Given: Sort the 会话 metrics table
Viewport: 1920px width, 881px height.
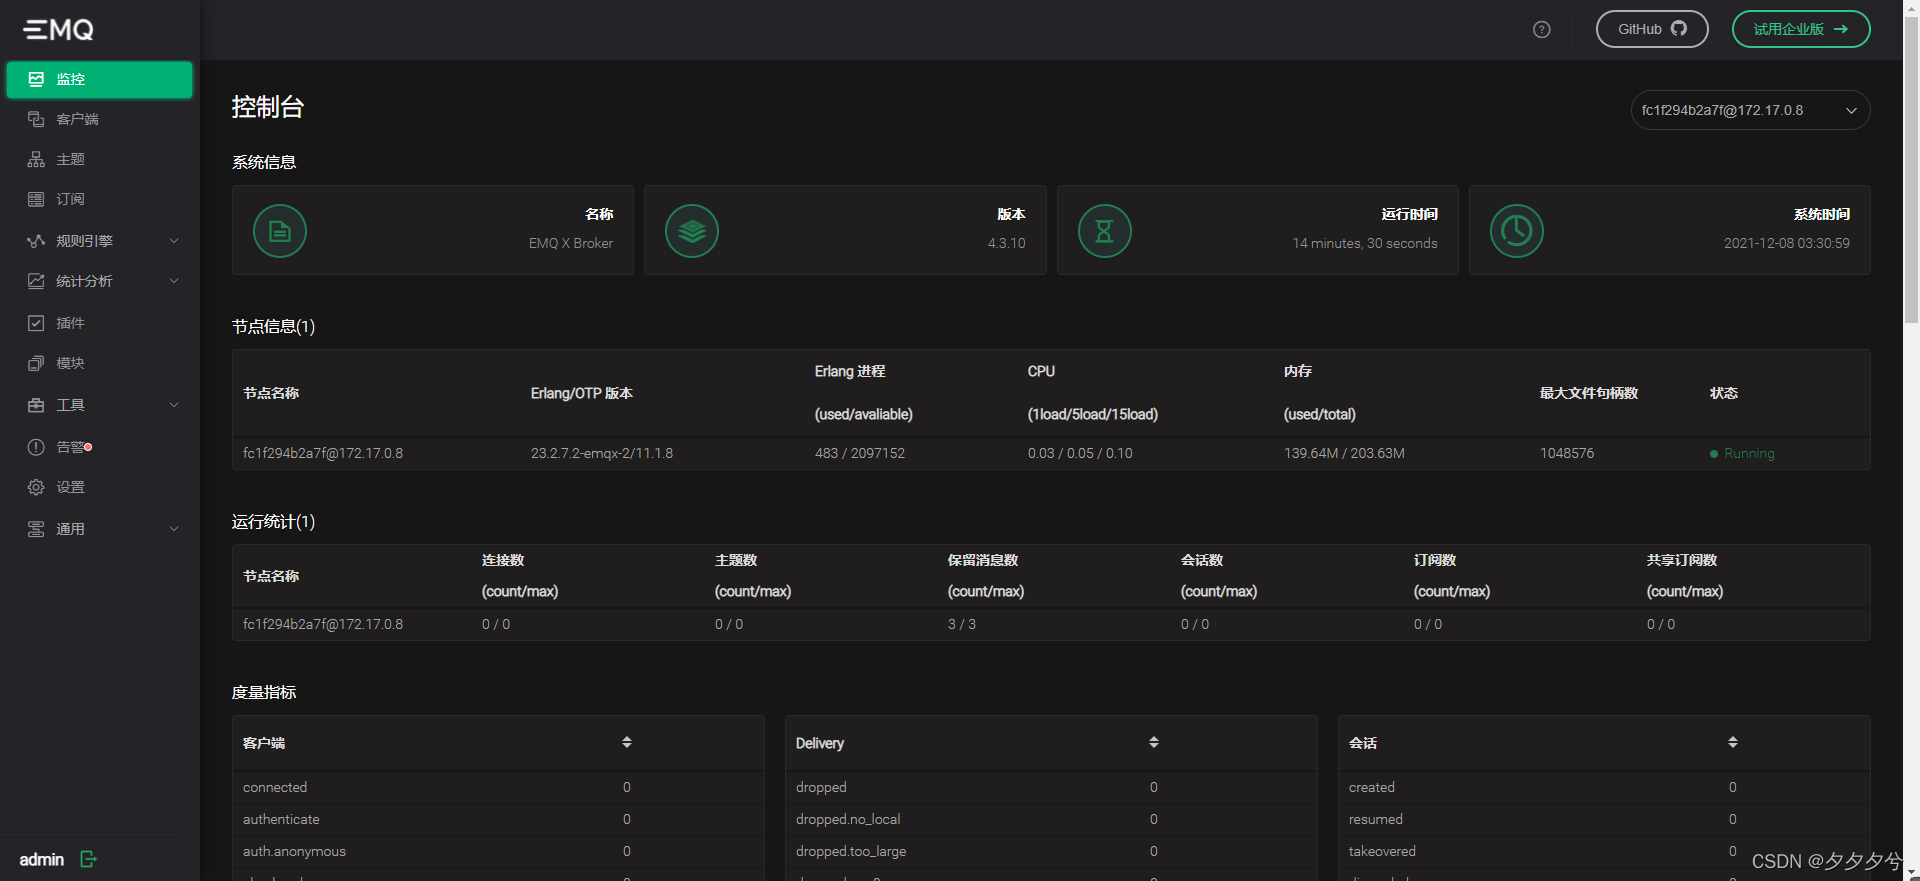Looking at the screenshot, I should pyautogui.click(x=1733, y=742).
